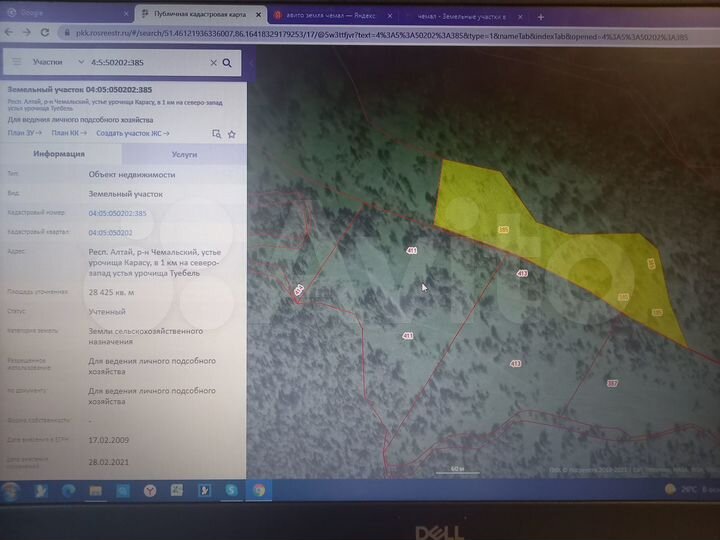This screenshot has width=720, height=540.
Task: Open a new browser tab
Action: pos(540,17)
